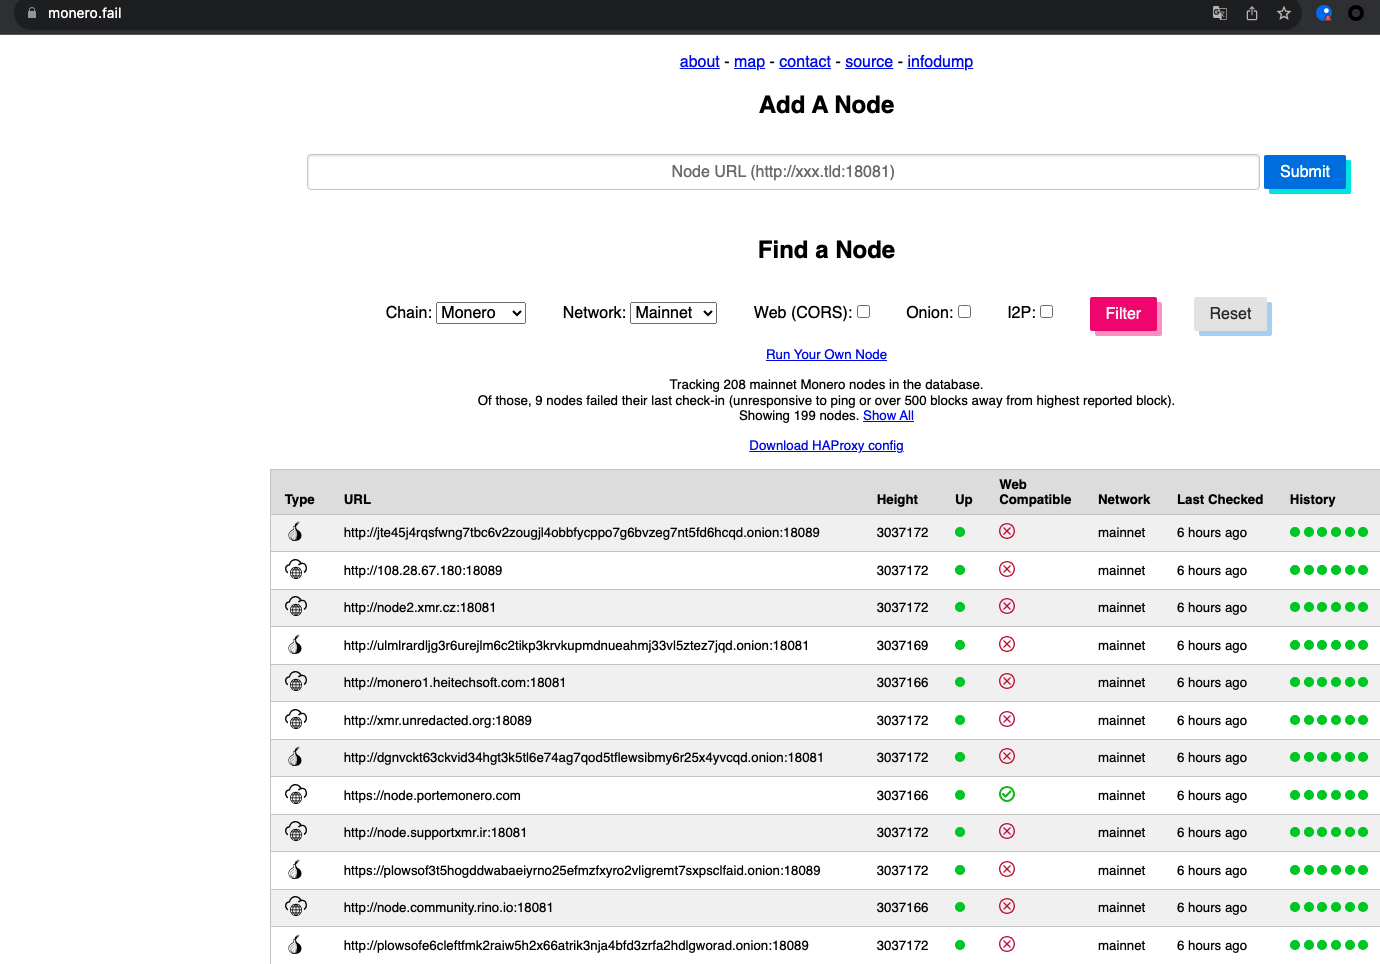The height and width of the screenshot is (964, 1380).
Task: Click the onion type icon for jte45j4rqsfwng node
Action: point(296,532)
